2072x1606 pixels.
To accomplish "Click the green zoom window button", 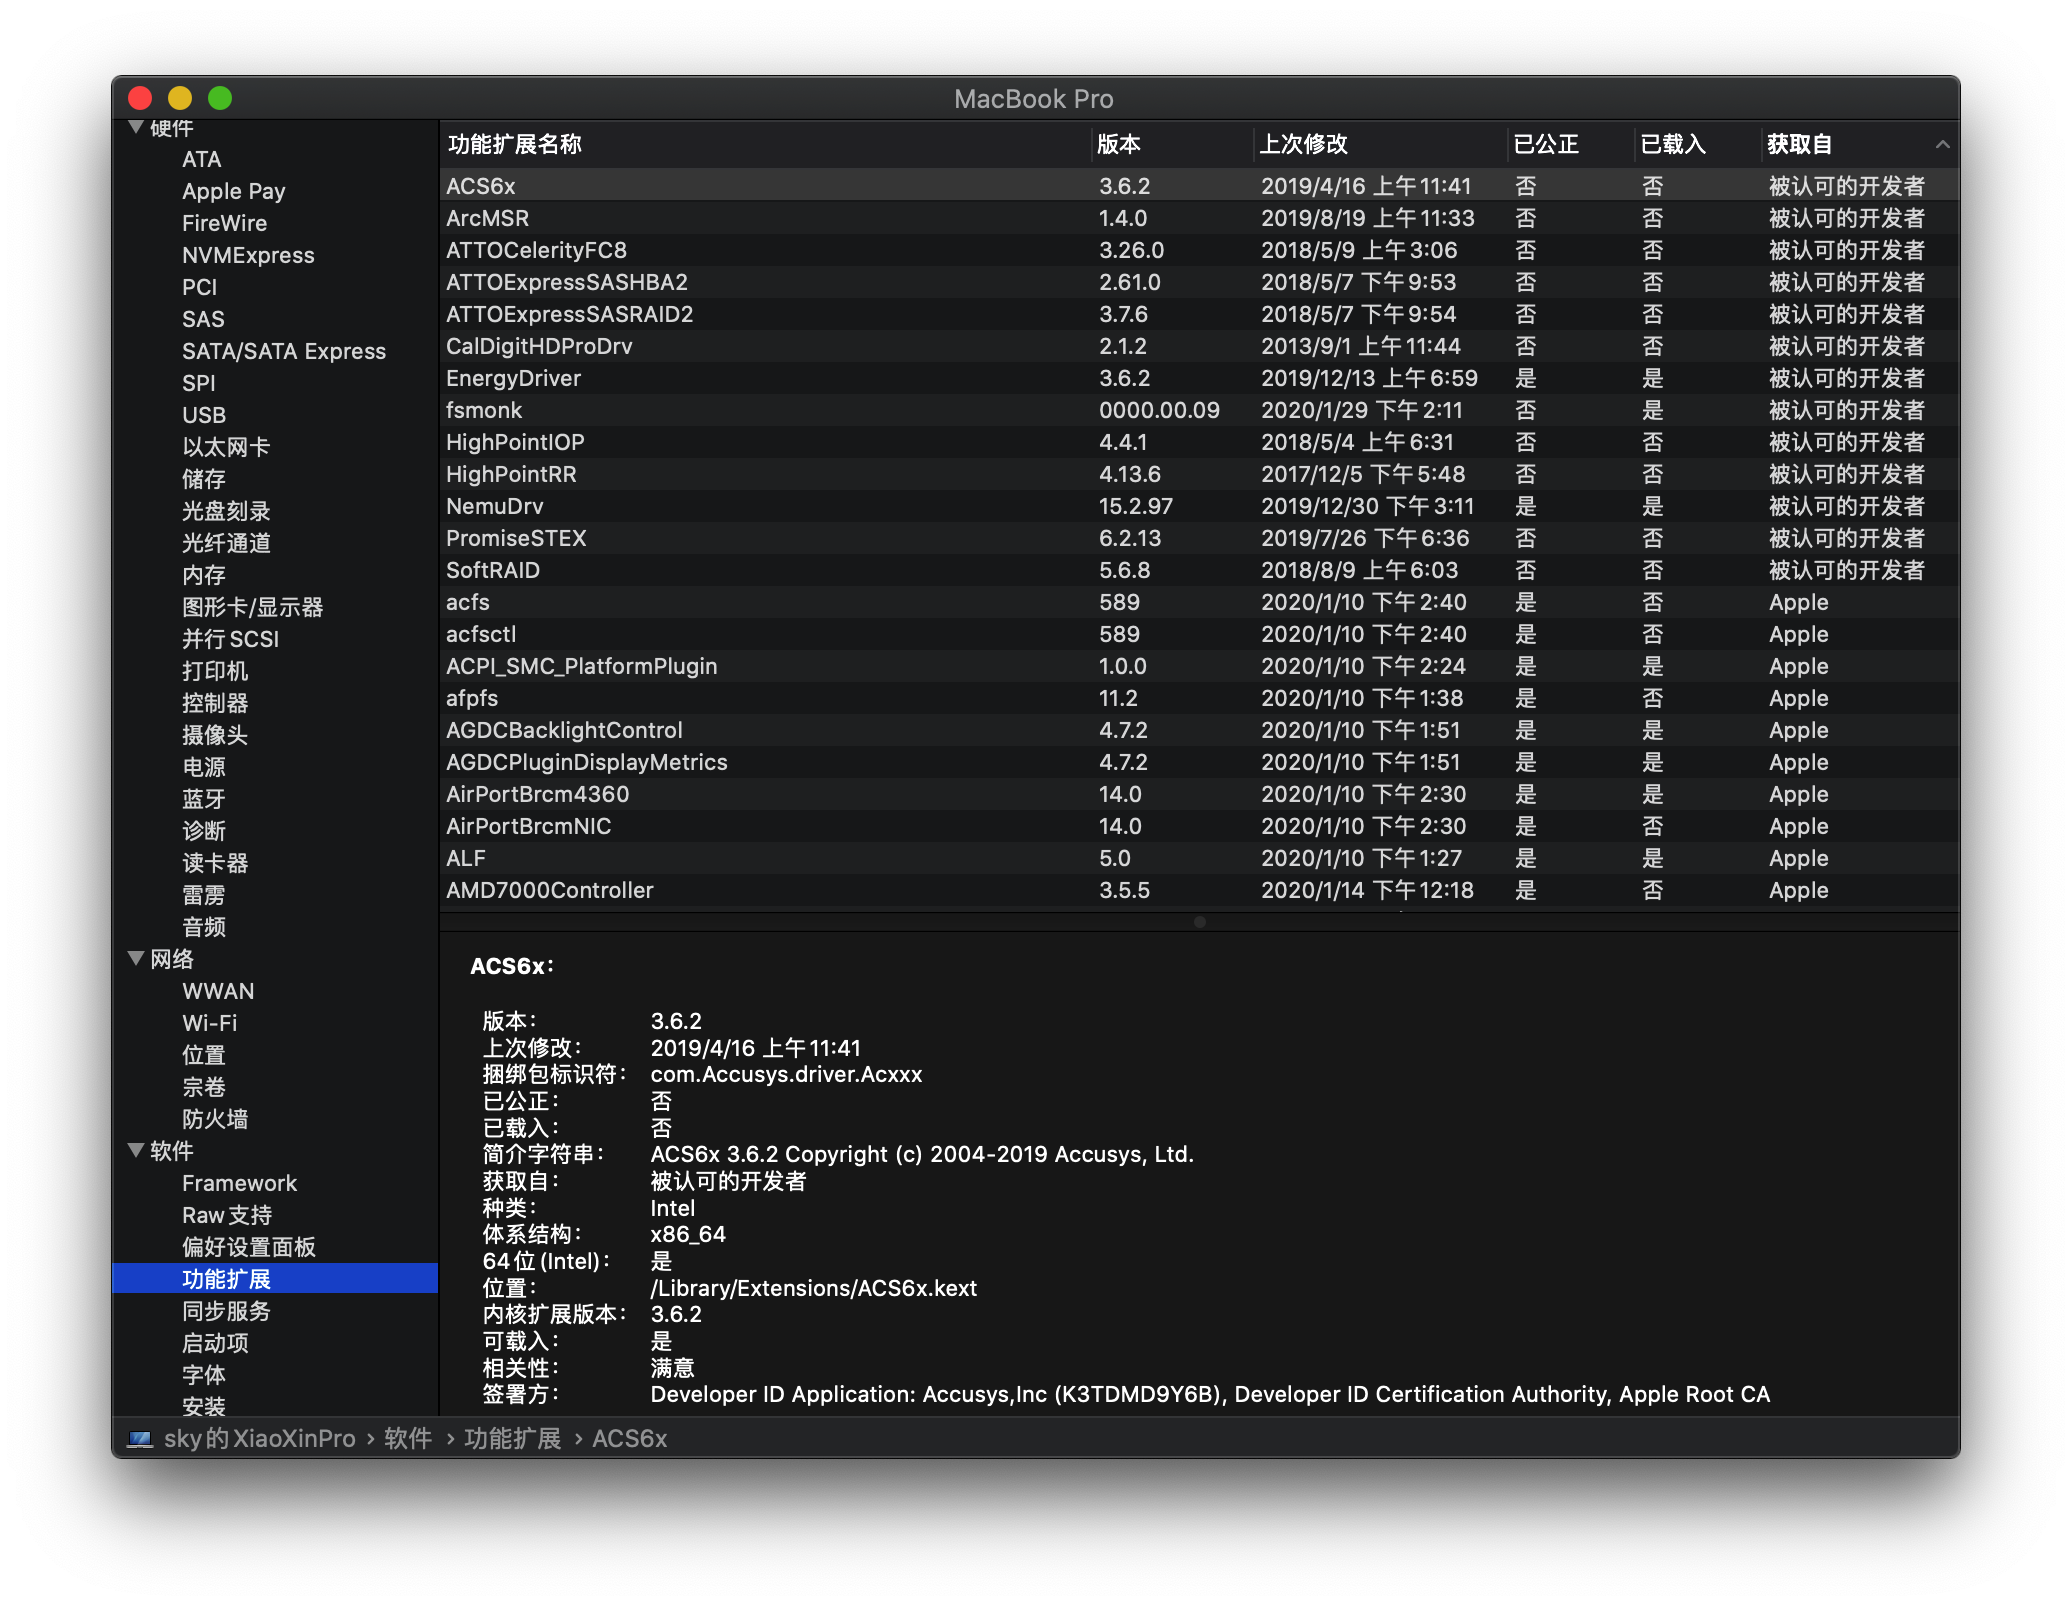I will pos(220,98).
